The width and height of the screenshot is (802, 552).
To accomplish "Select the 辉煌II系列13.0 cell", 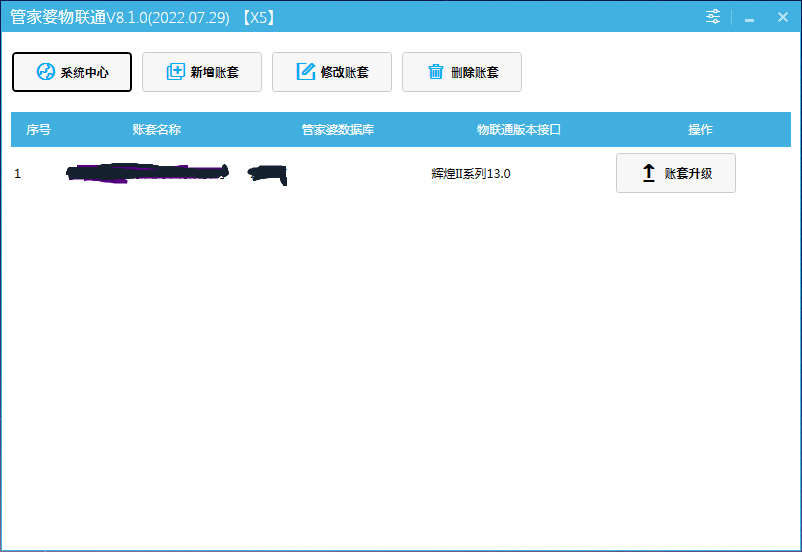I will tap(471, 174).
